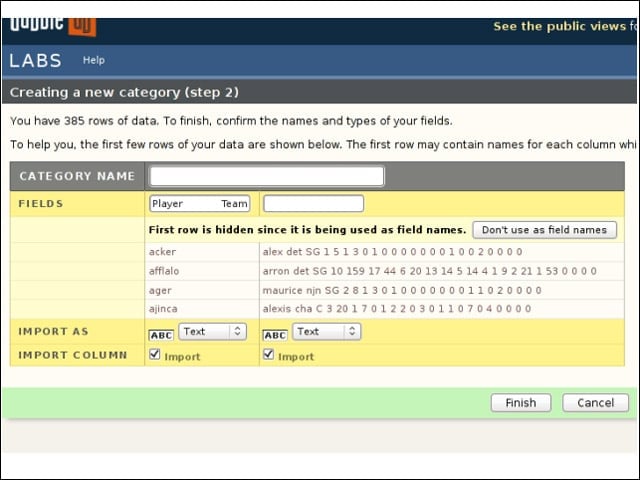Screen dimensions: 640x480
Task: Click the empty second field name box
Action: (313, 203)
